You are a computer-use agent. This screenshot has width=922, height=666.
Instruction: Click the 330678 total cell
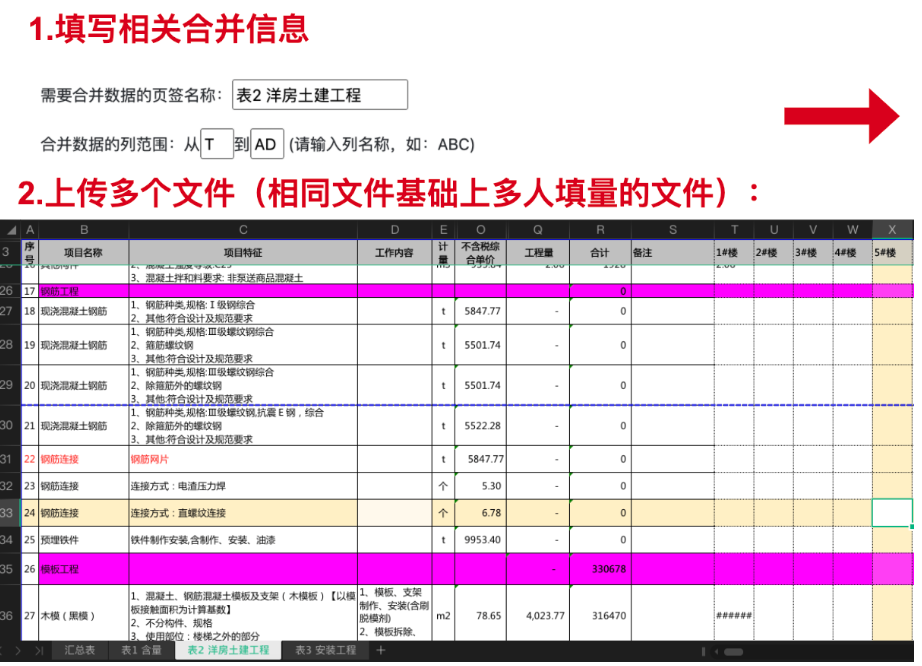click(600, 569)
